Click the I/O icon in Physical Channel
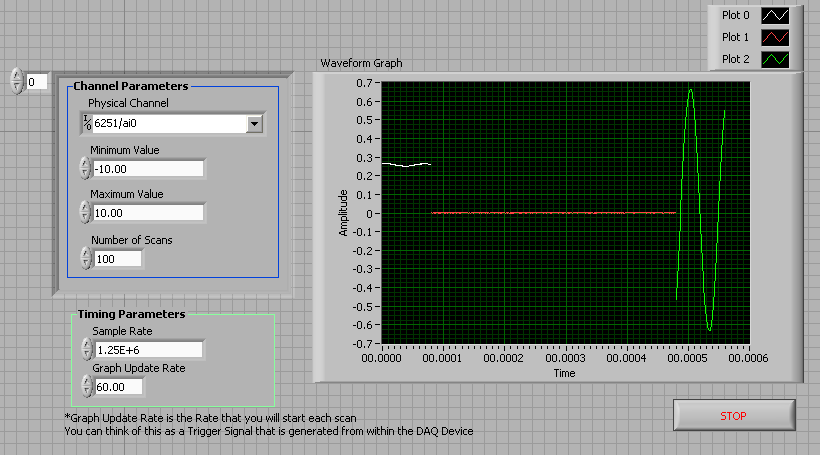The image size is (820, 455). pos(87,123)
